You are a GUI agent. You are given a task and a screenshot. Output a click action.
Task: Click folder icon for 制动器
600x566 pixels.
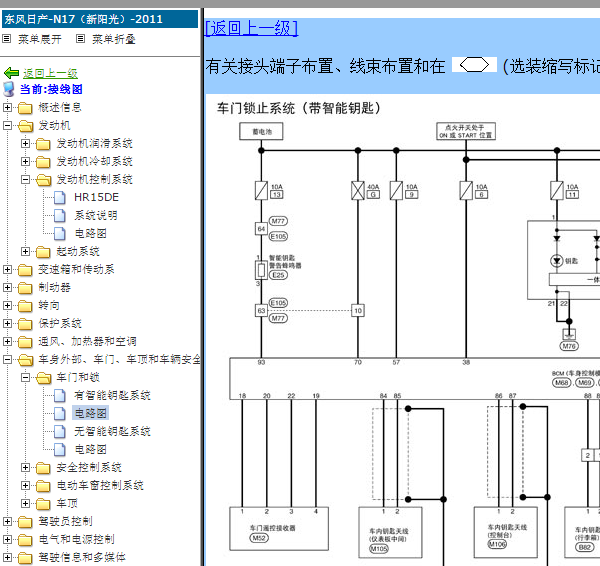coord(25,288)
